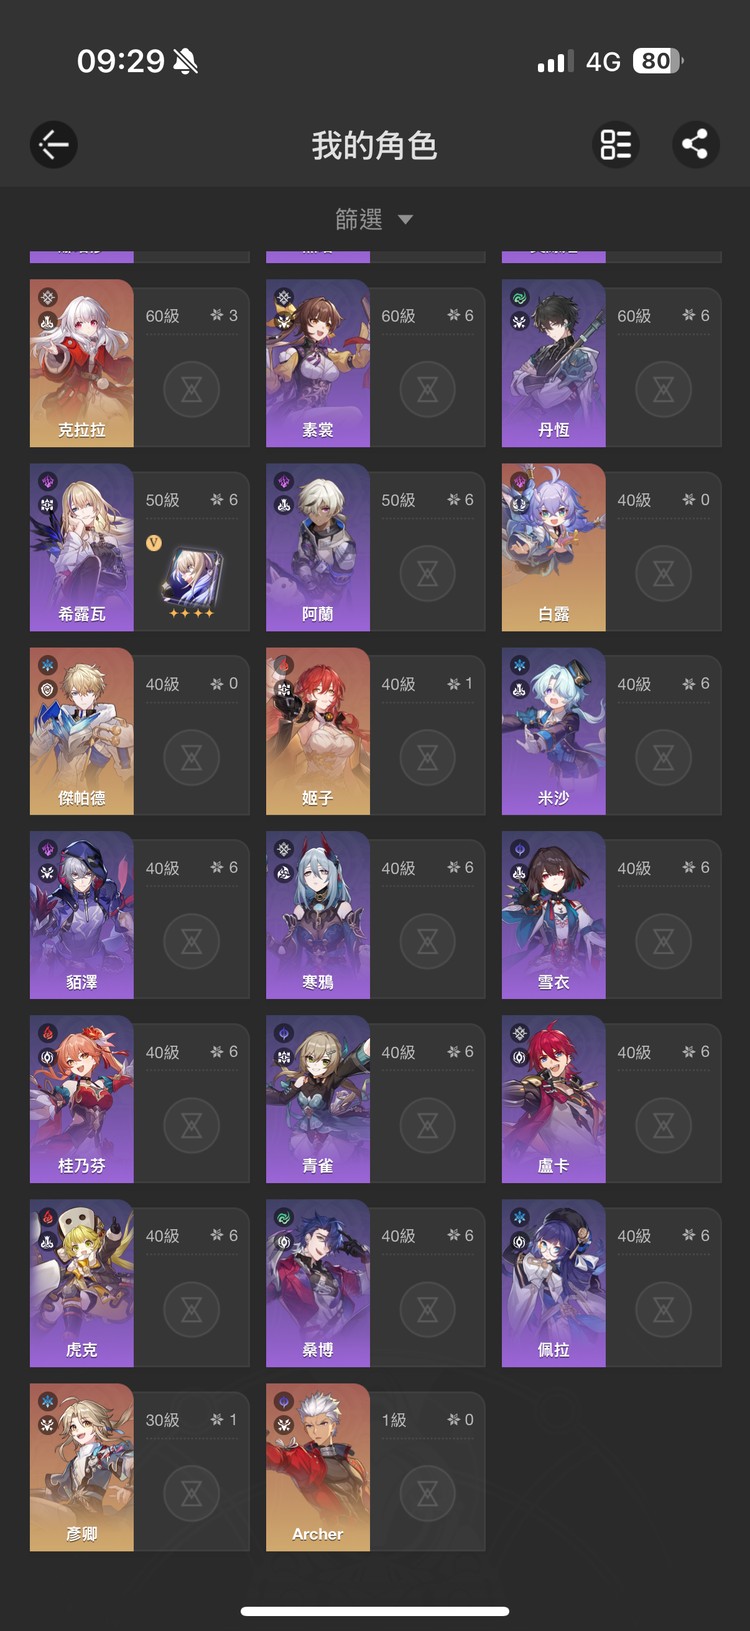750x1631 pixels.
Task: Open 桂乃芬 character card
Action: (140, 1099)
